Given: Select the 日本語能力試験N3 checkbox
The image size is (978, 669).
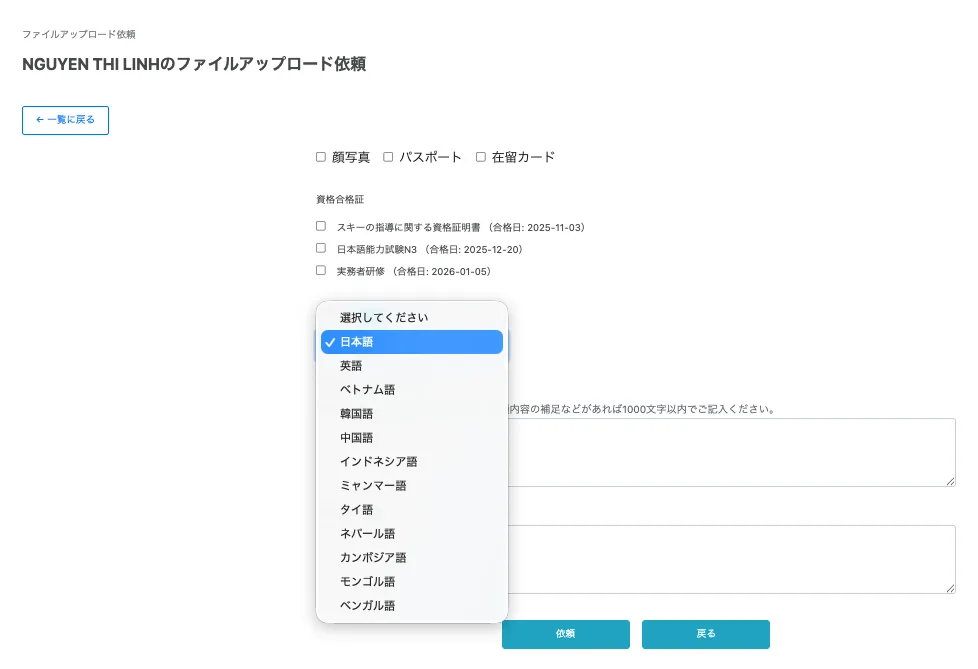Looking at the screenshot, I should tap(321, 248).
